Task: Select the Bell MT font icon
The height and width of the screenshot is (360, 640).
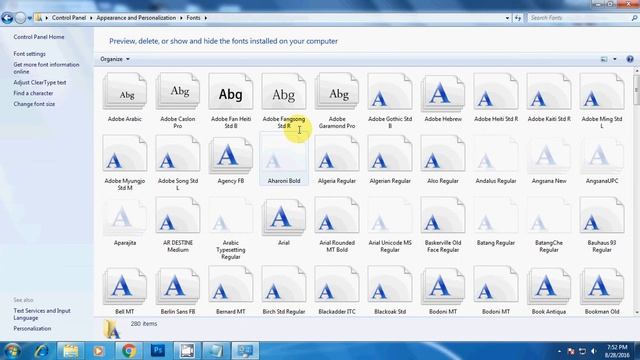Action: point(125,285)
